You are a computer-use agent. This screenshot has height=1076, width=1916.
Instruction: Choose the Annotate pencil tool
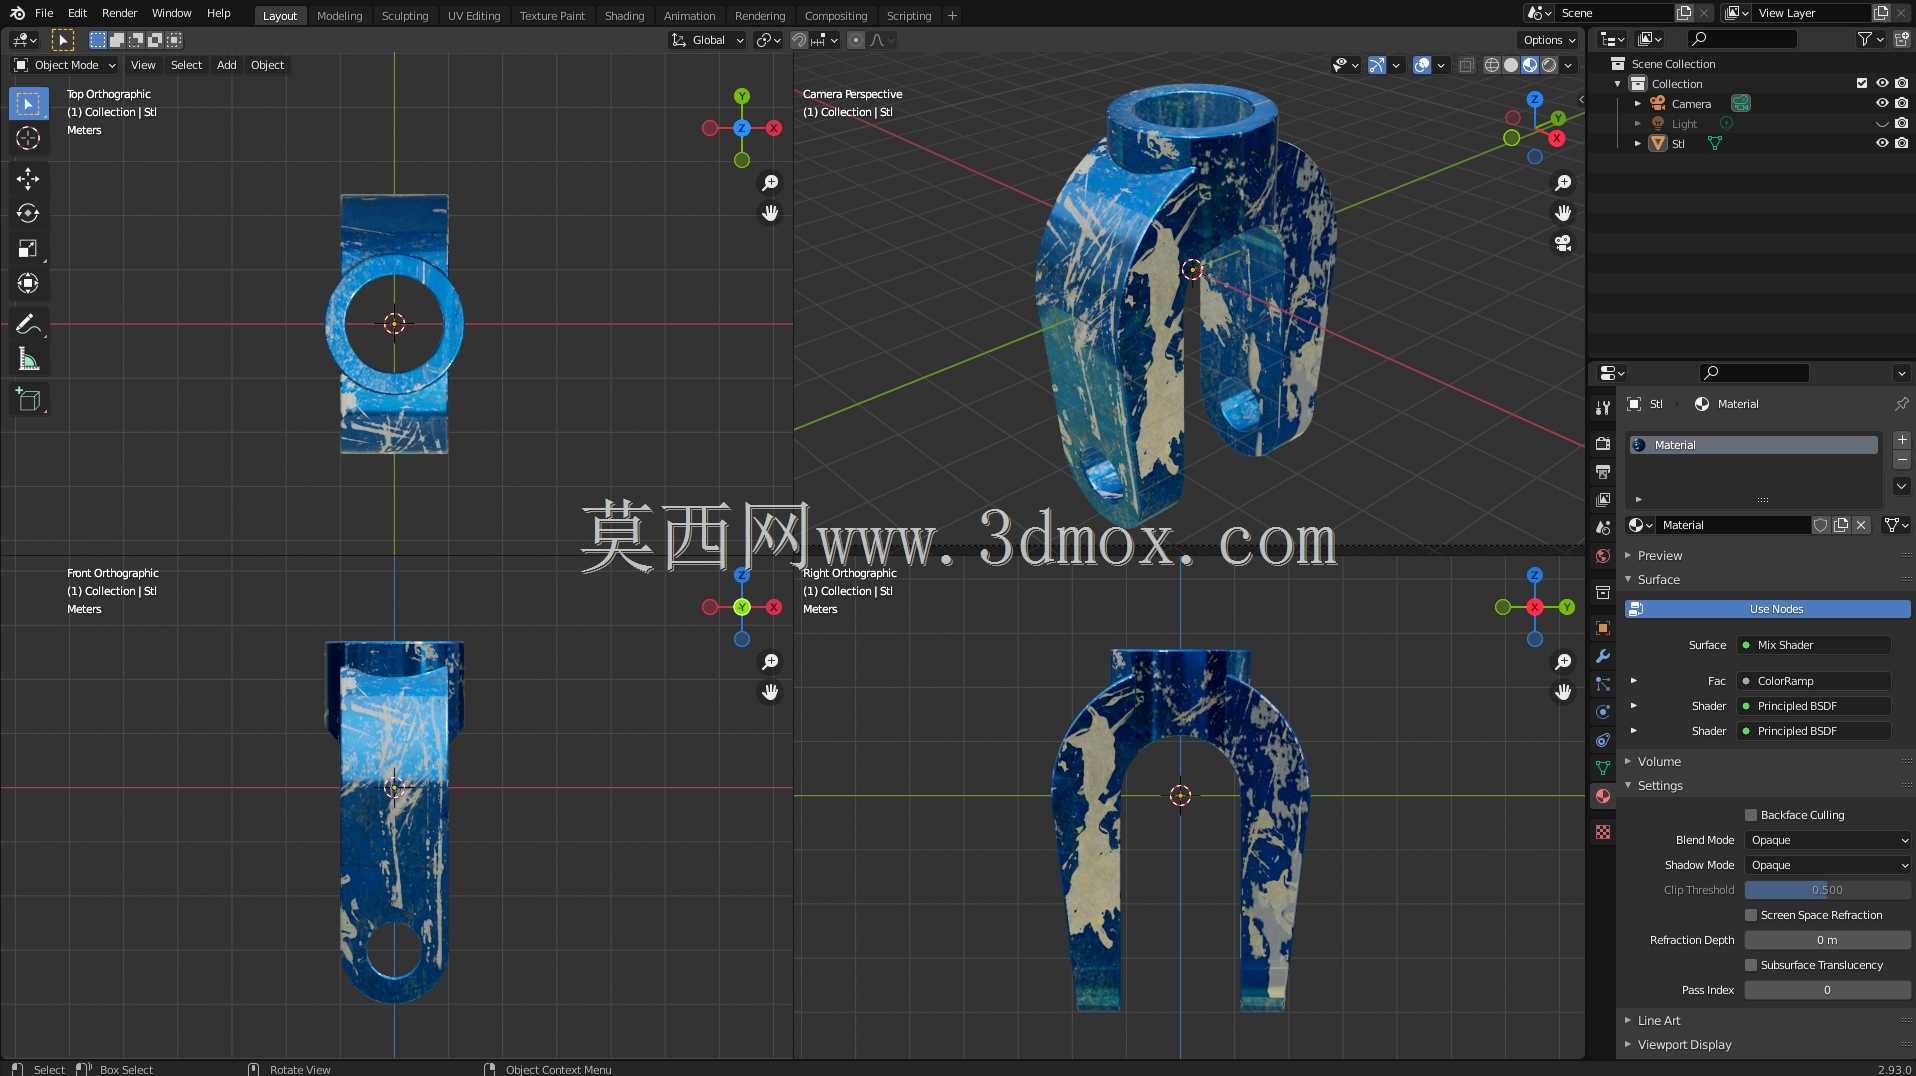28,325
